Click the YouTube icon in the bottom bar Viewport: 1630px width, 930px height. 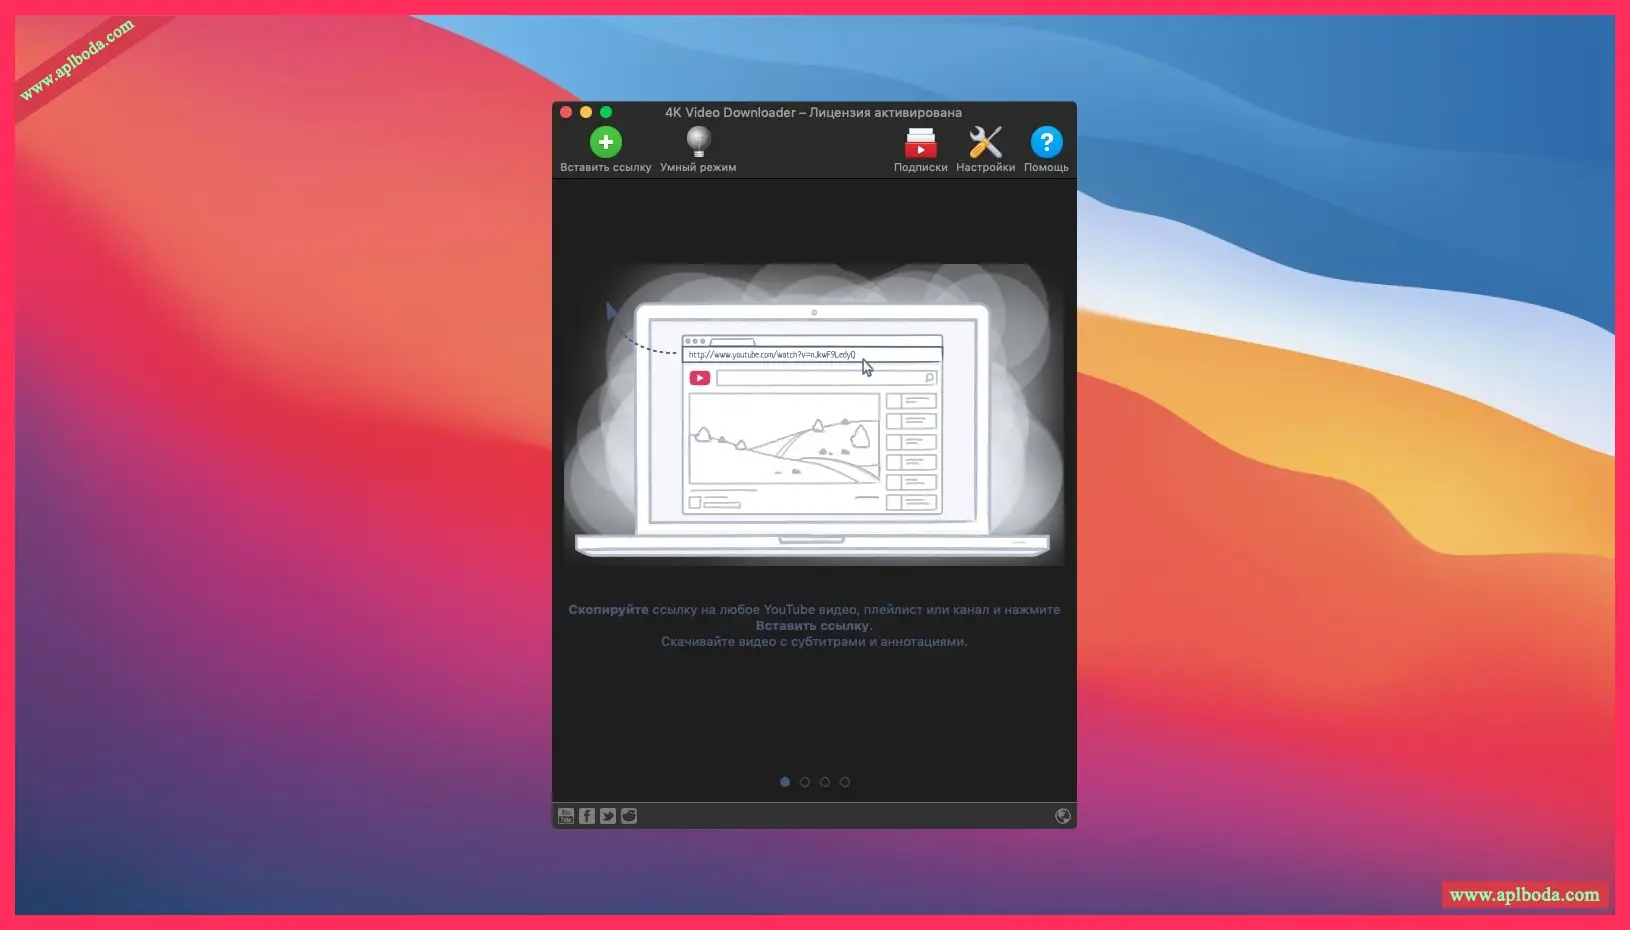(566, 816)
